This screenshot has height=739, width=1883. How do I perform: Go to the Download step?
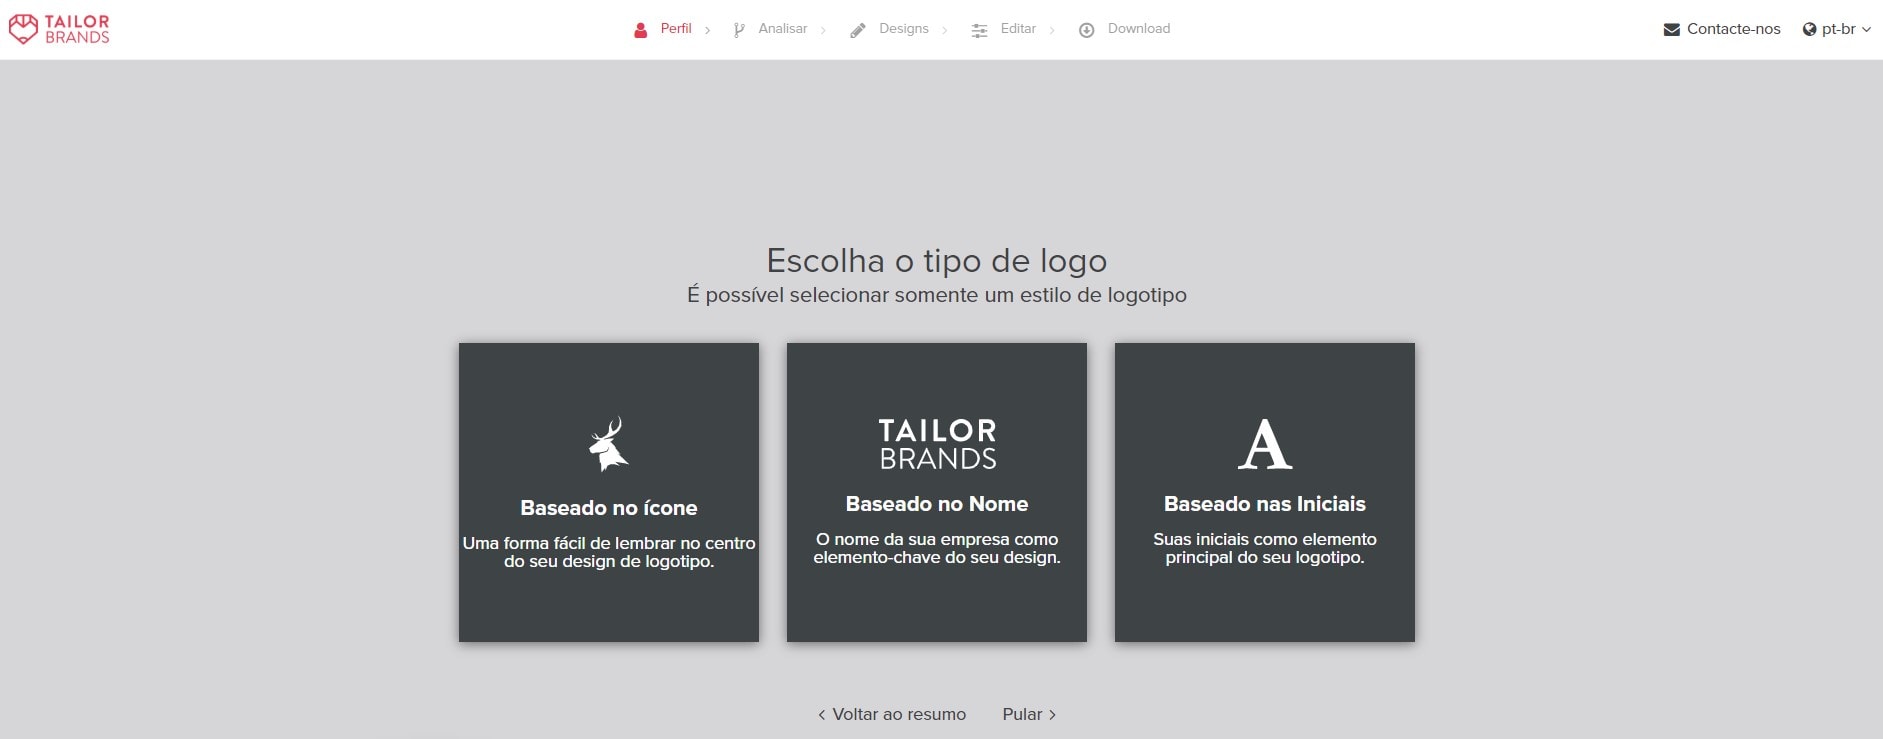1139,29
